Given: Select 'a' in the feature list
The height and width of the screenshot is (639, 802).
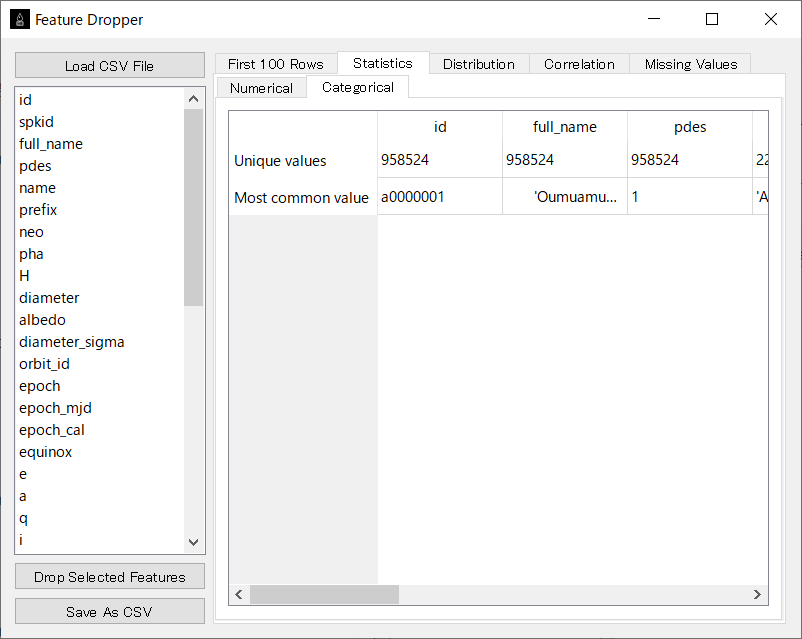Looking at the screenshot, I should 100,496.
